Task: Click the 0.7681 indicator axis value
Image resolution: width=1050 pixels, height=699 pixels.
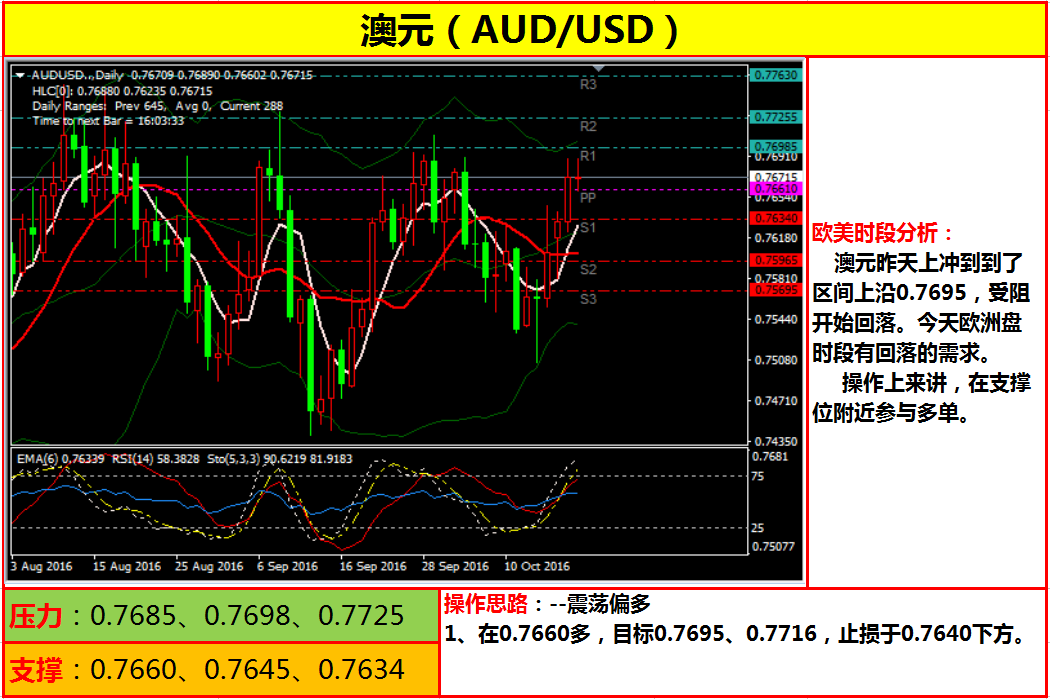Action: coord(770,457)
